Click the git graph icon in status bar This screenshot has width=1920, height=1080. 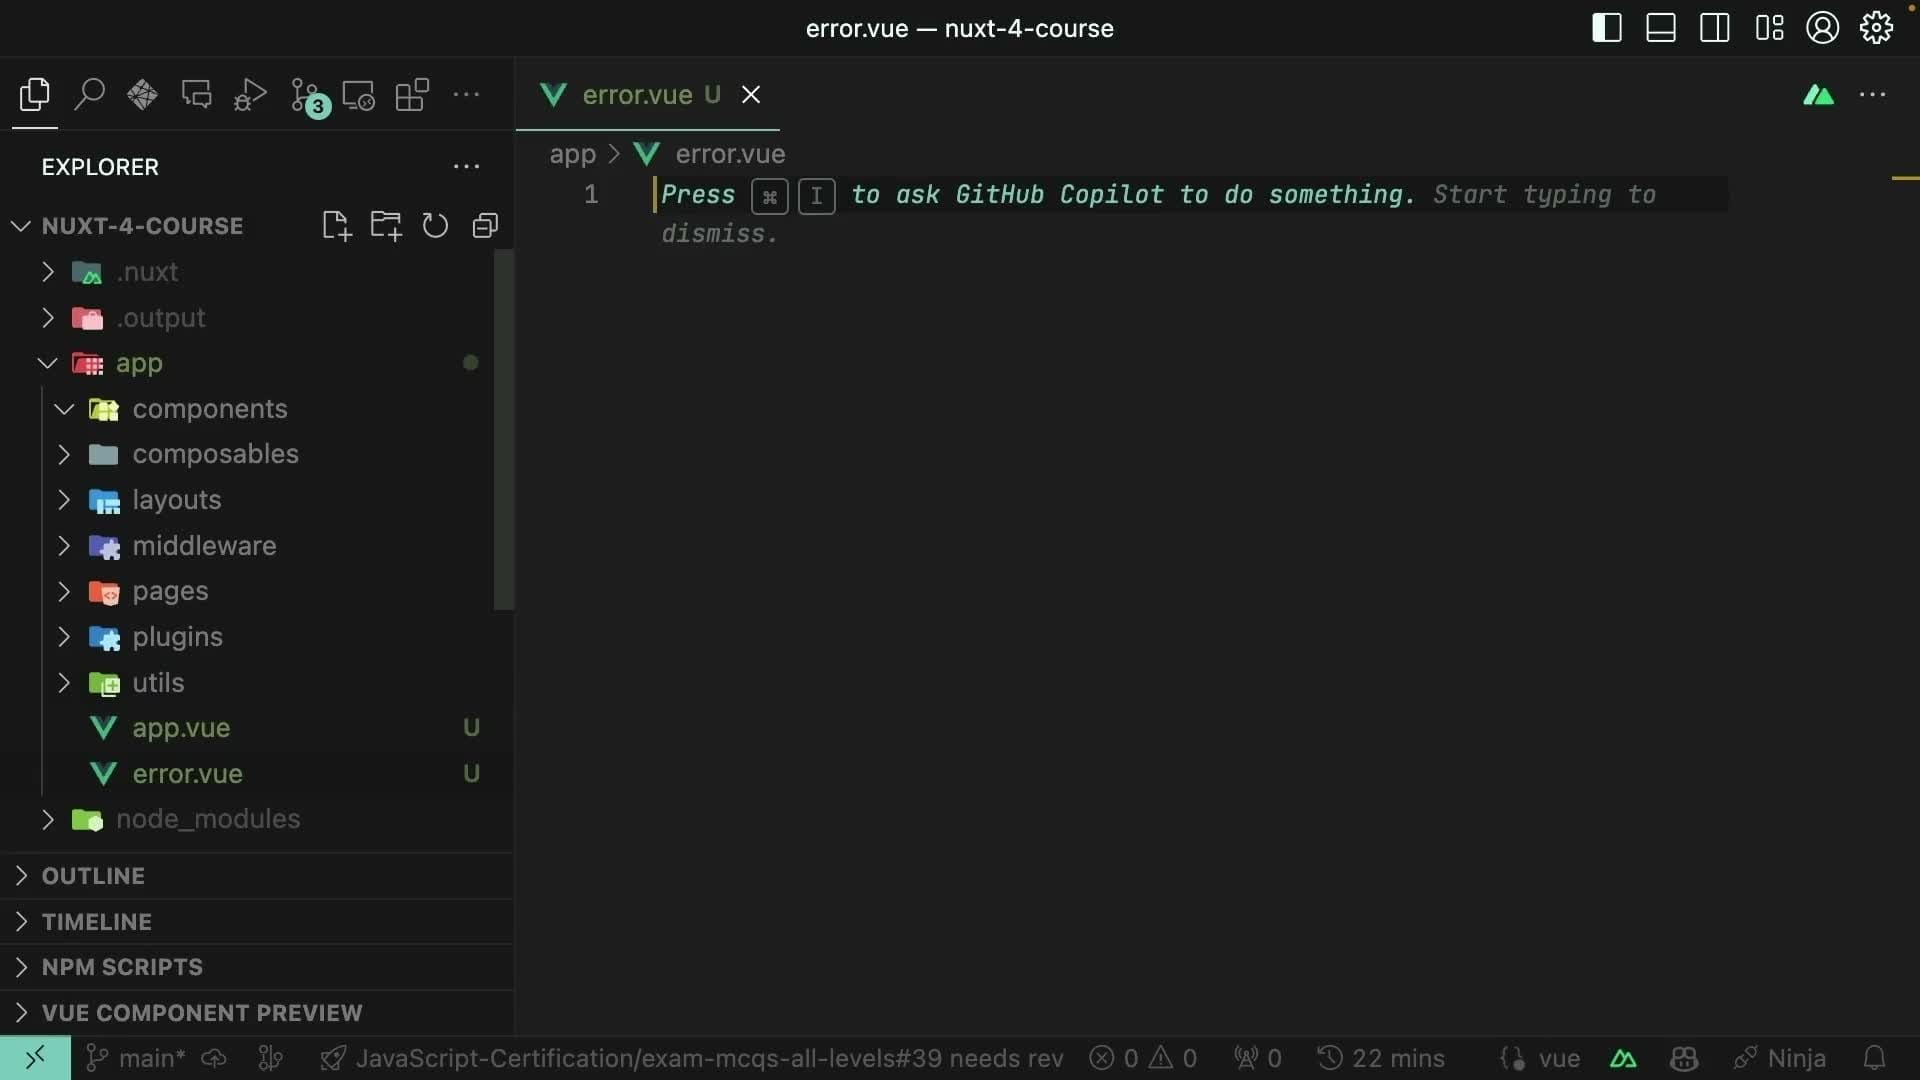pos(271,1058)
